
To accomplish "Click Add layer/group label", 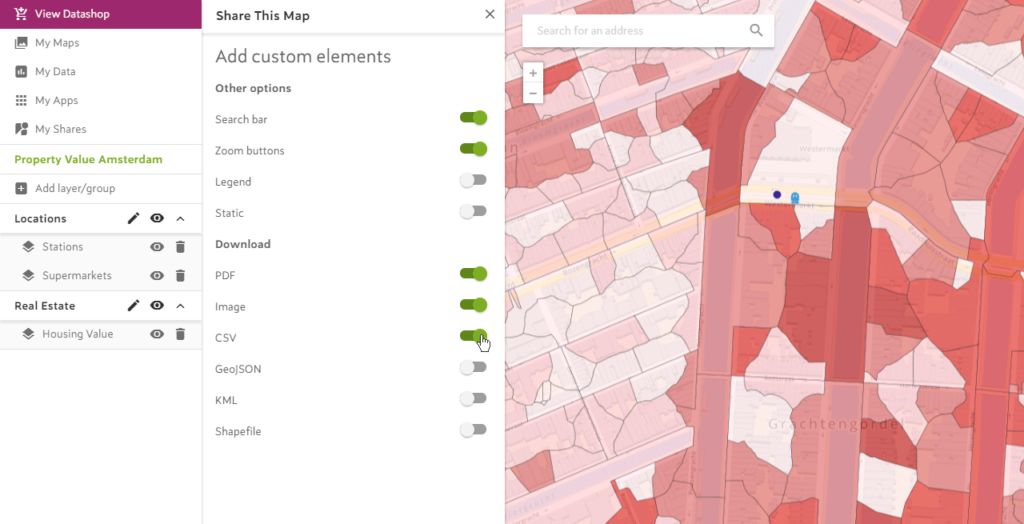I will click(x=75, y=188).
